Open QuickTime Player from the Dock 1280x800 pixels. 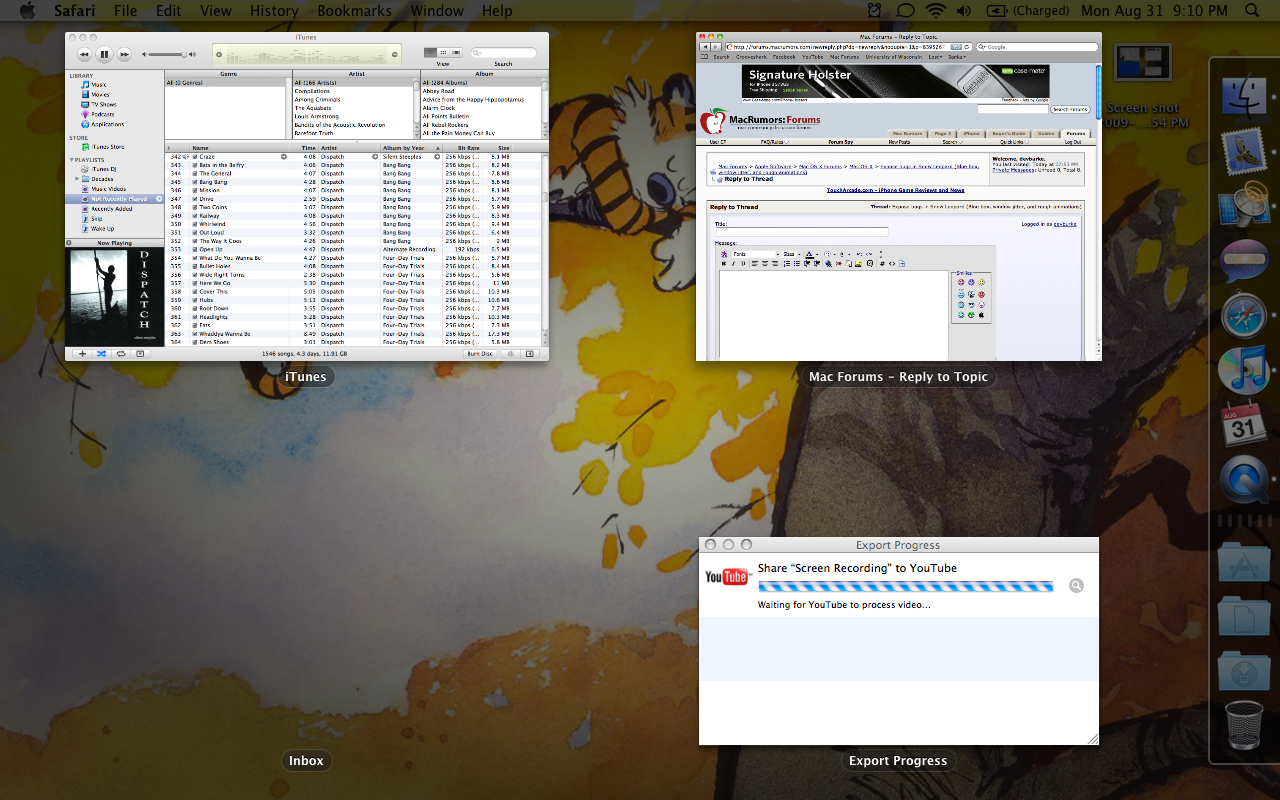pos(1243,481)
